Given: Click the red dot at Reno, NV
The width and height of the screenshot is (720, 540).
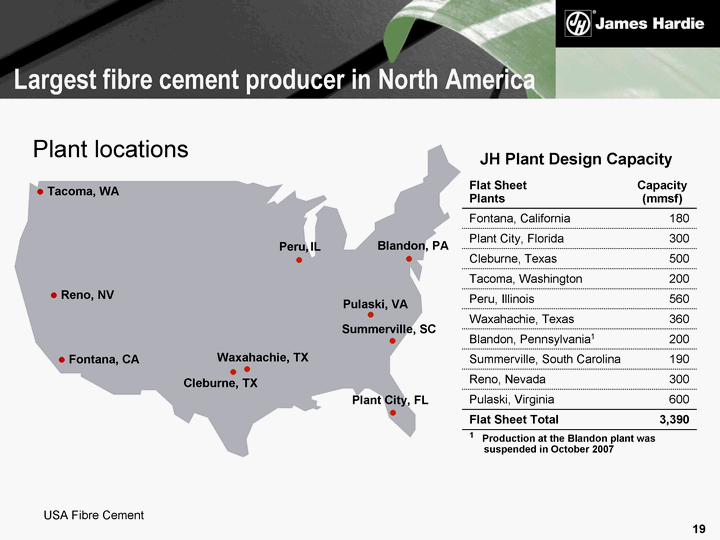Looking at the screenshot, I should pos(54,295).
